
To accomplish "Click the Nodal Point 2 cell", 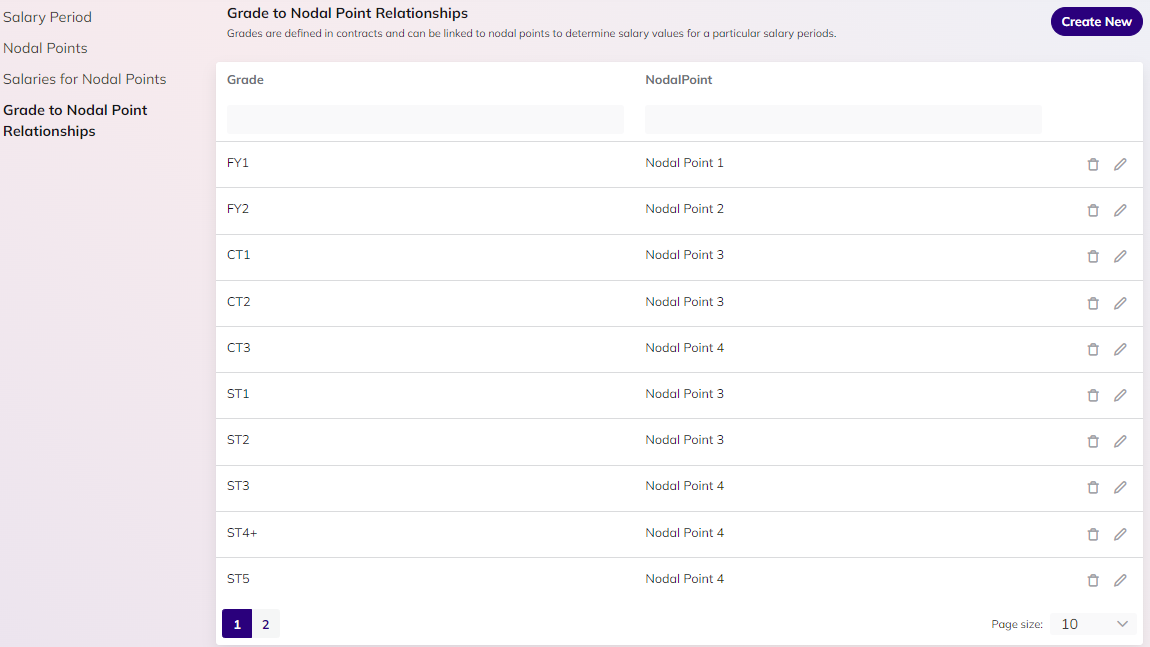I will click(x=684, y=209).
